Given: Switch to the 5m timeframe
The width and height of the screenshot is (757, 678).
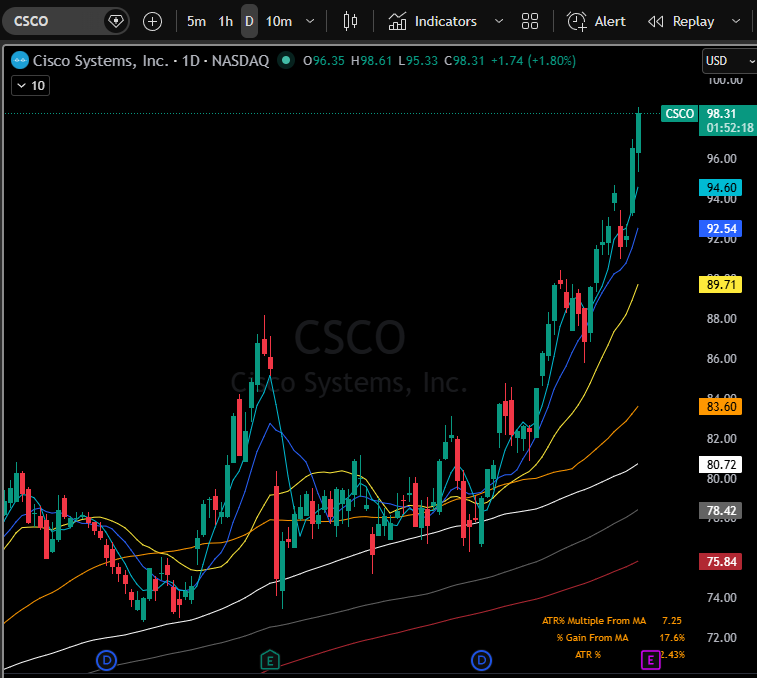Looking at the screenshot, I should (x=196, y=21).
